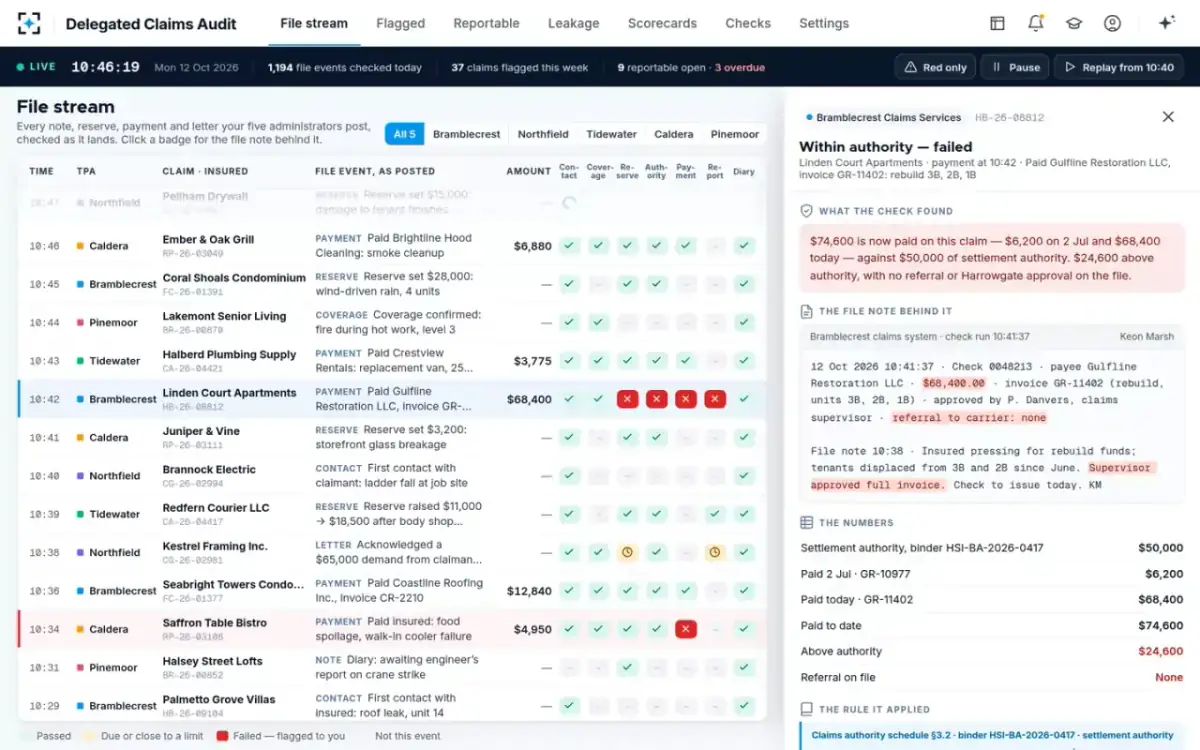Click the 37 claims flagged this week stat

(x=518, y=68)
